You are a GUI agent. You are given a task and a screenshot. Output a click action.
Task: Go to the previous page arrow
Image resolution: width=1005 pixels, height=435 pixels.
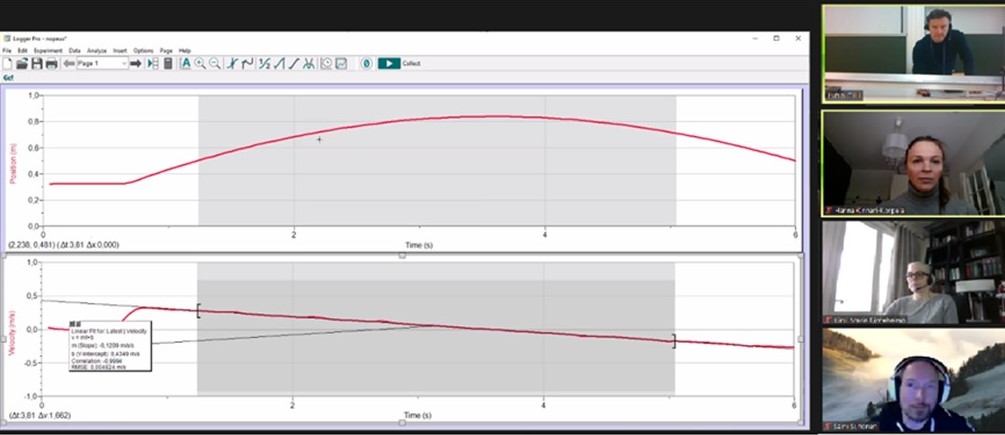[x=68, y=63]
